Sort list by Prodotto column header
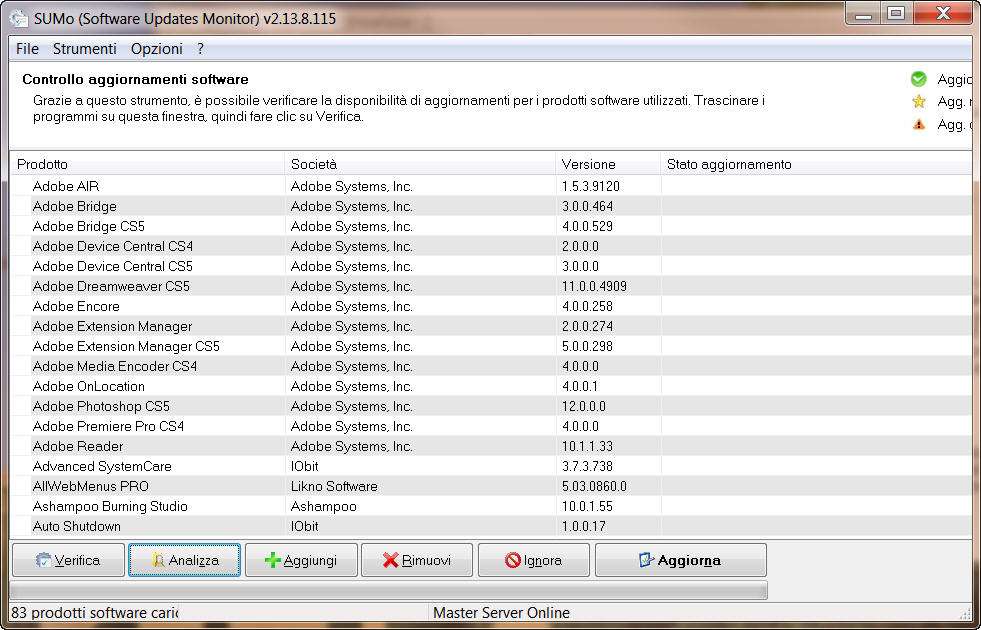Screen dimensions: 981x630 coord(148,165)
